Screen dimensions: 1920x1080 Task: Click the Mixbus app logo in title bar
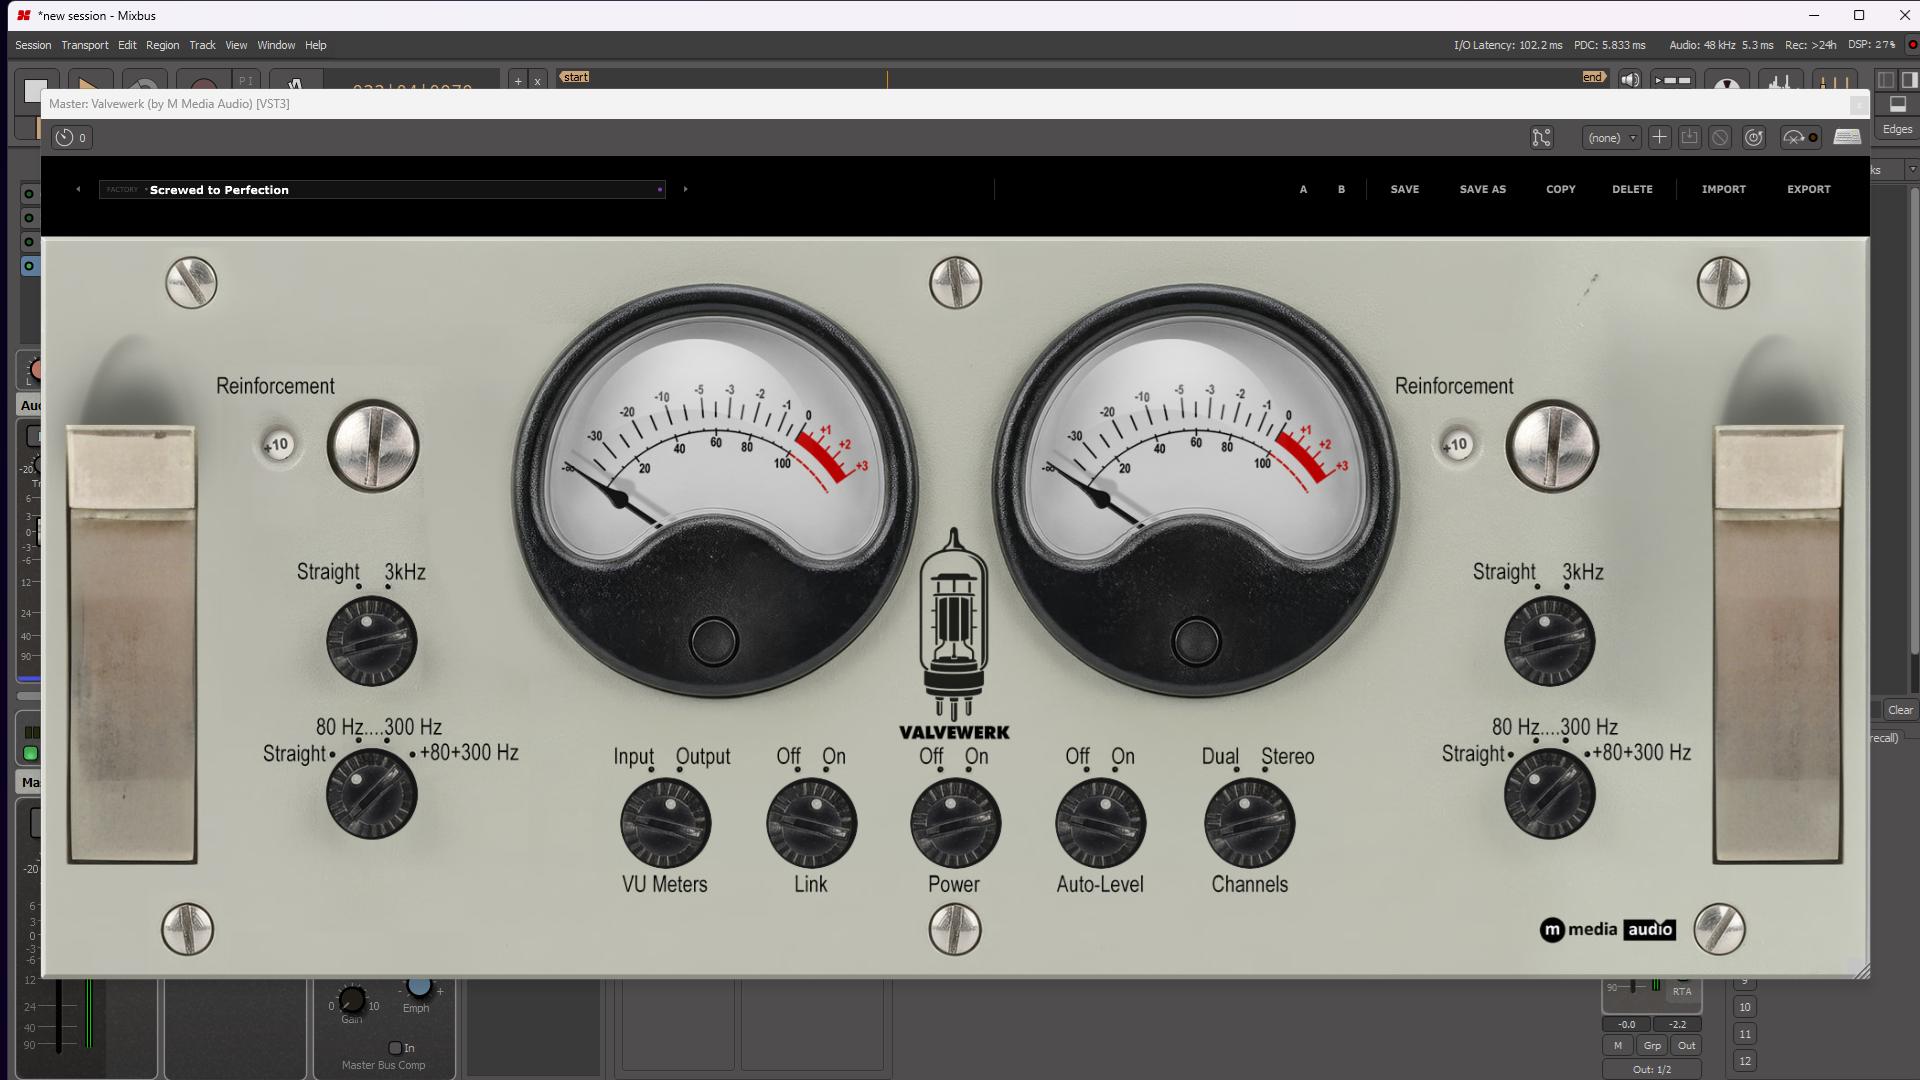(x=23, y=15)
